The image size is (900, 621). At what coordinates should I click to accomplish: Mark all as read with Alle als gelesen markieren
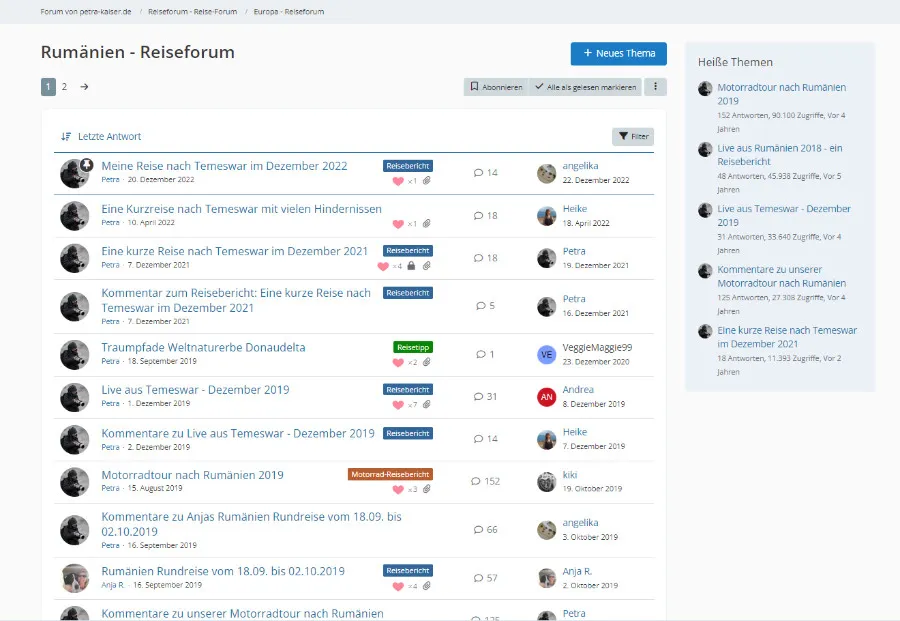pos(585,87)
